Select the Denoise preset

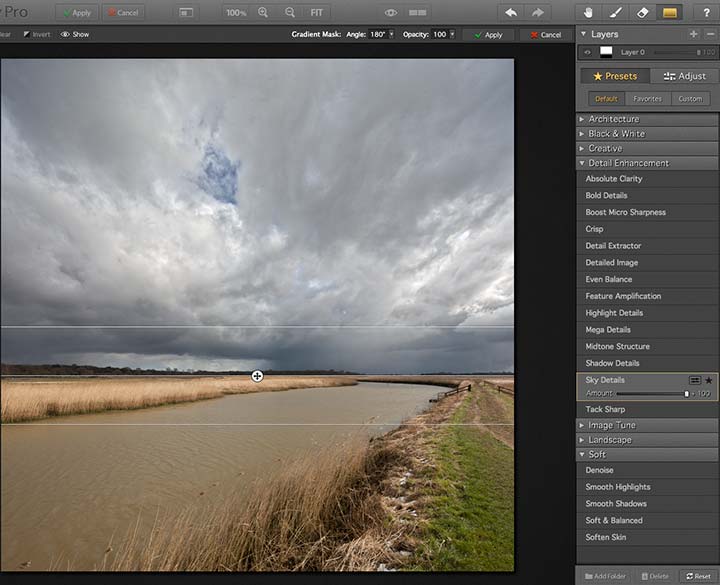coord(647,470)
